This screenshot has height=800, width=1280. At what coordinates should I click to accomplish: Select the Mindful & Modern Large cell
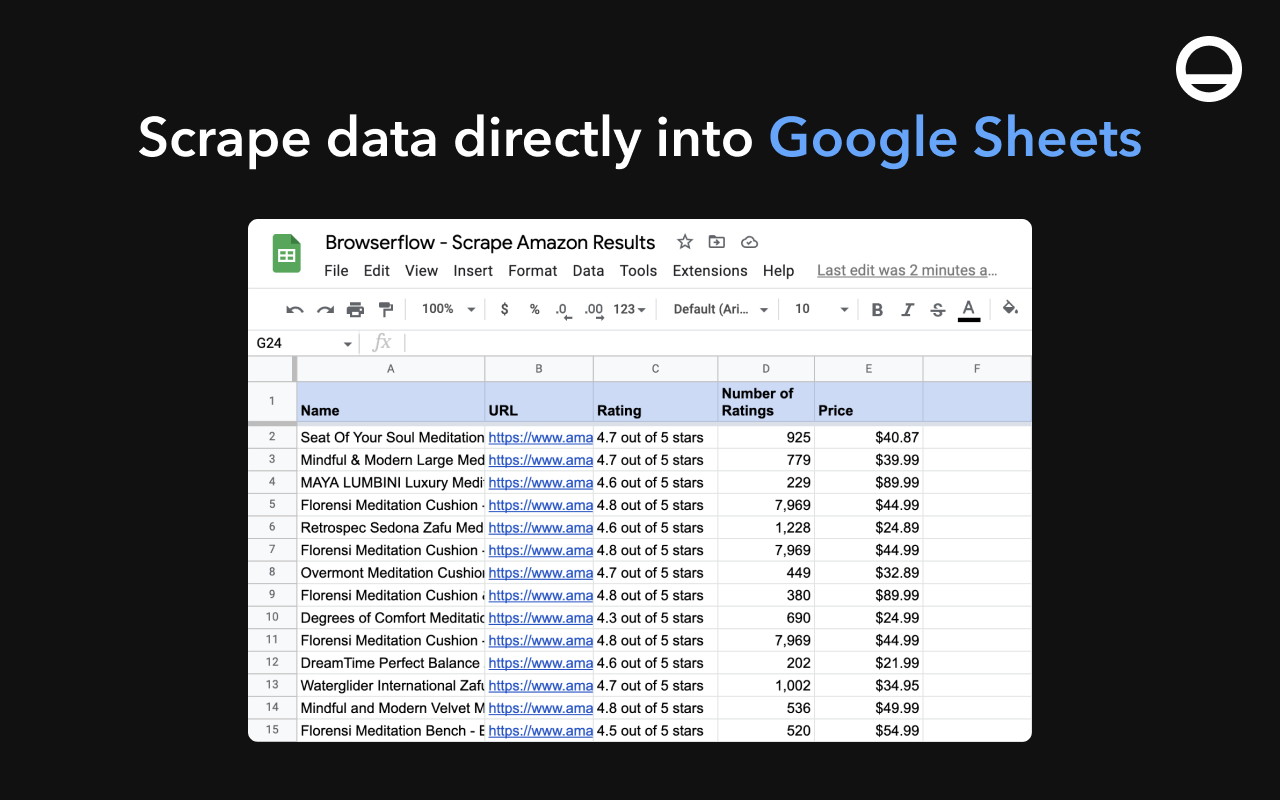click(x=391, y=460)
